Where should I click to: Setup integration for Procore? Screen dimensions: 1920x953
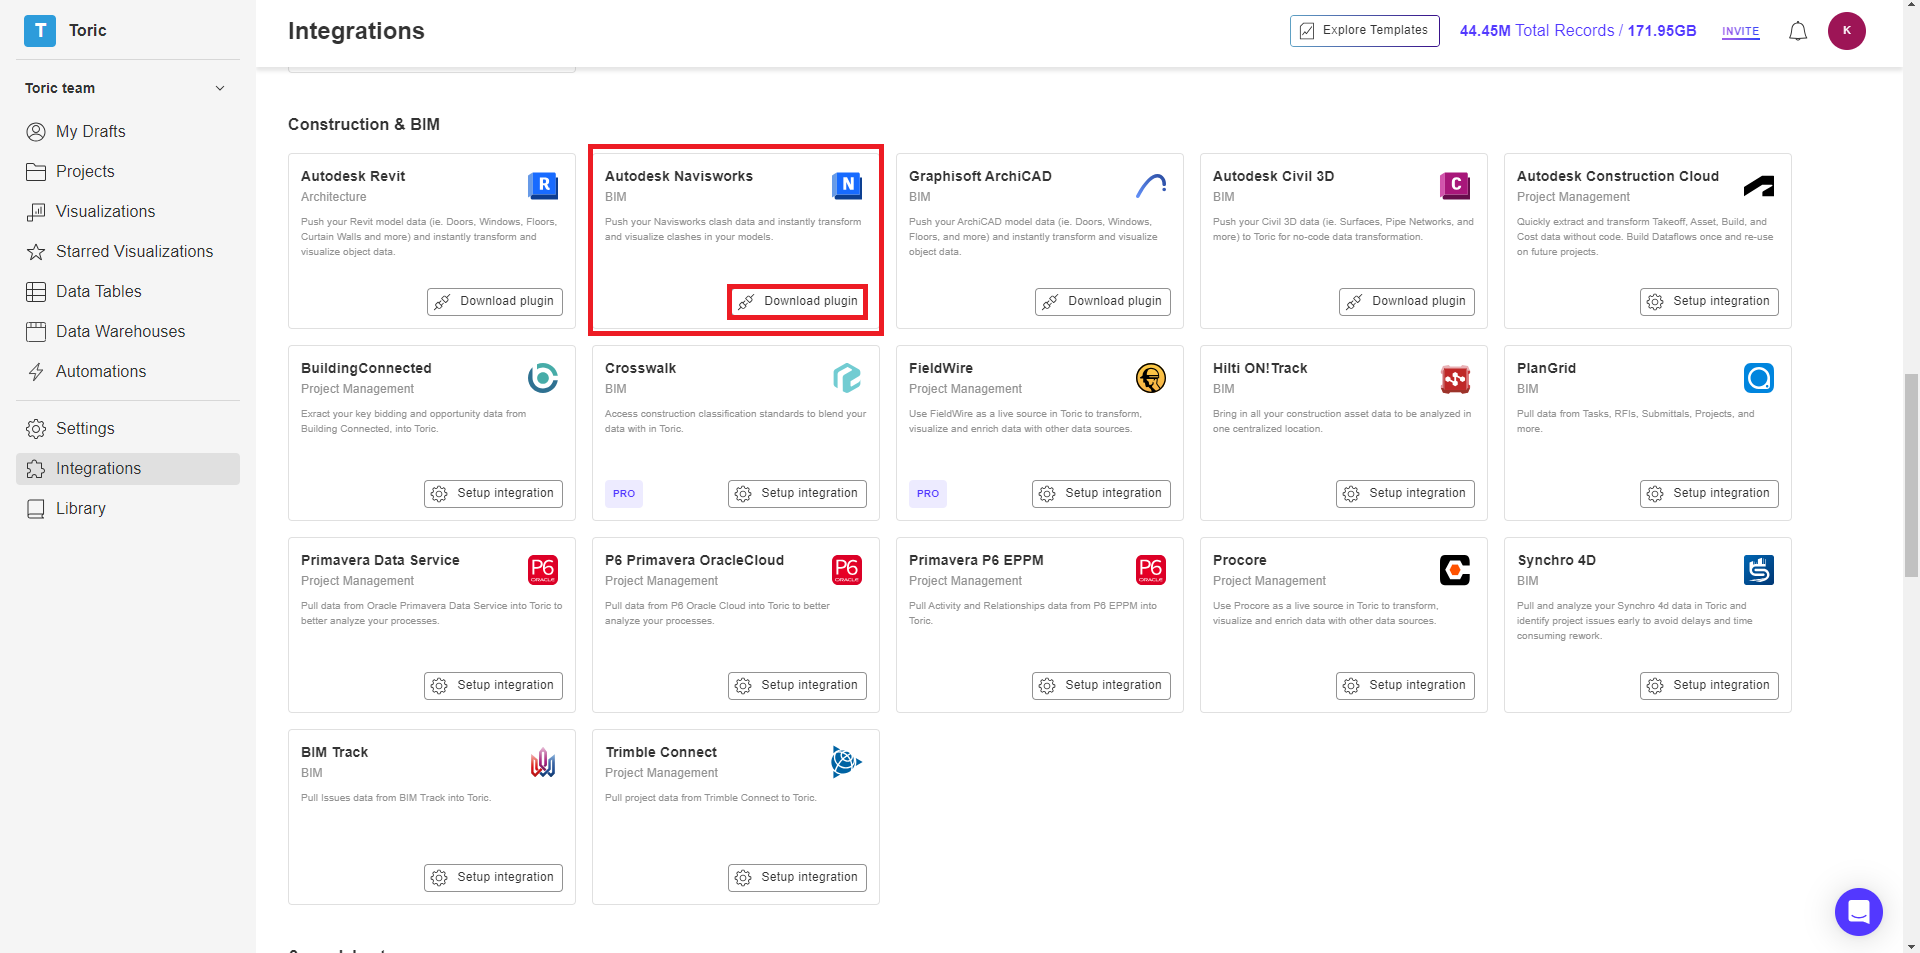click(x=1405, y=685)
